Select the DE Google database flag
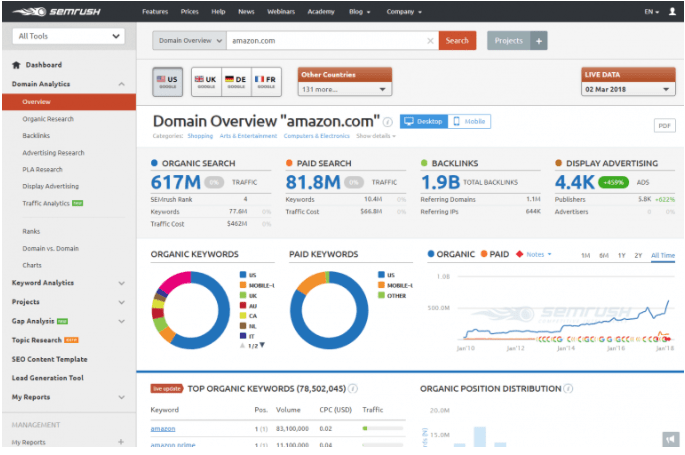Viewport: 685px width, 455px height. pos(236,82)
